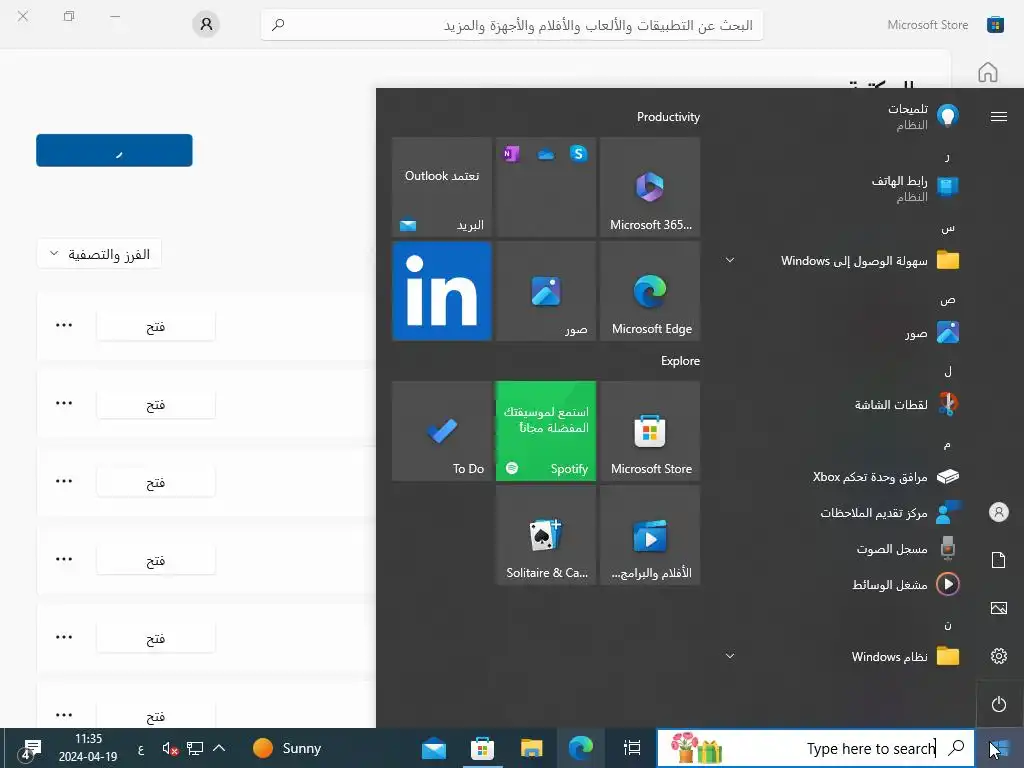Open the Solitaire & Casual Games tile
This screenshot has height=768, width=1024.
tap(546, 536)
